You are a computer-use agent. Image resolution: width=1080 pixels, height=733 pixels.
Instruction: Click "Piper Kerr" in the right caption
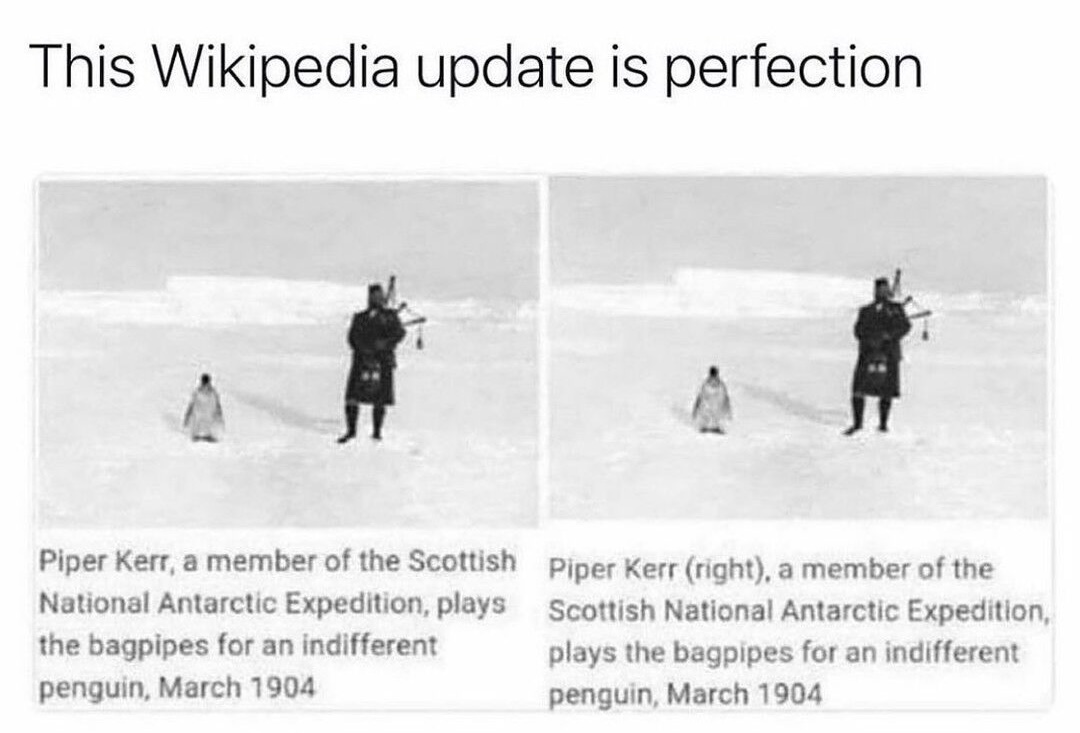tap(612, 570)
